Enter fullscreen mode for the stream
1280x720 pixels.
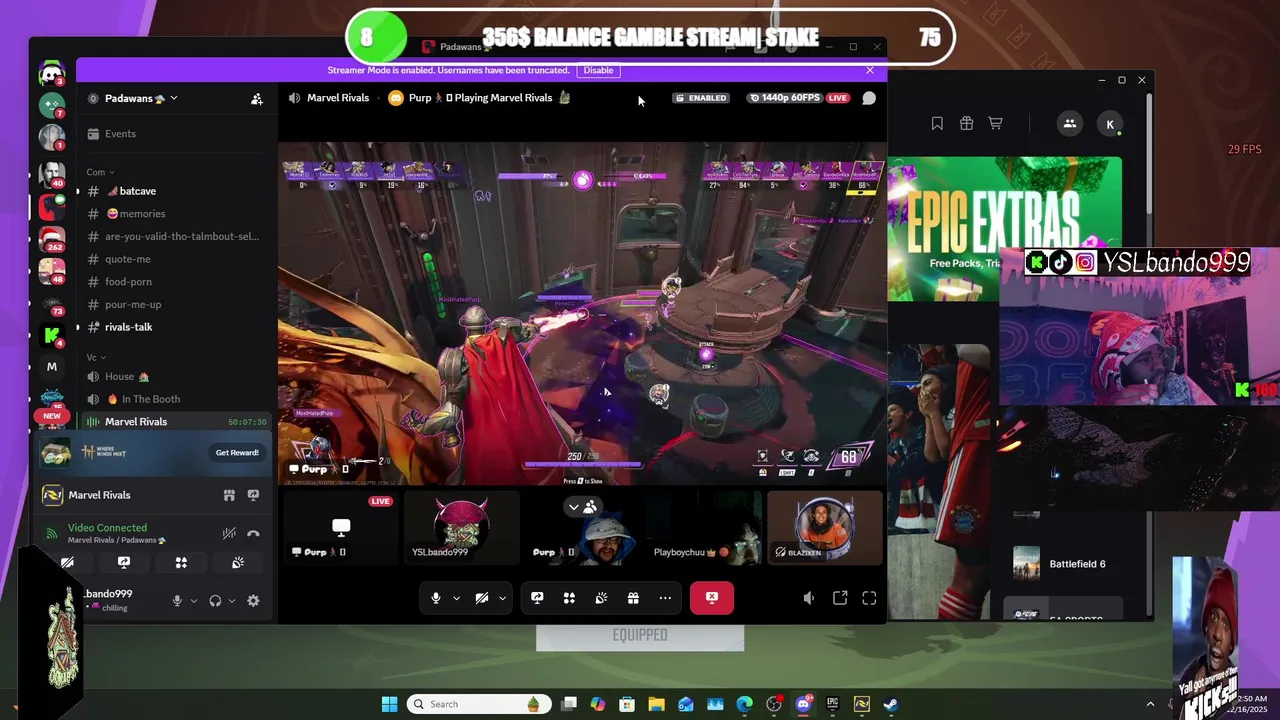(x=869, y=598)
